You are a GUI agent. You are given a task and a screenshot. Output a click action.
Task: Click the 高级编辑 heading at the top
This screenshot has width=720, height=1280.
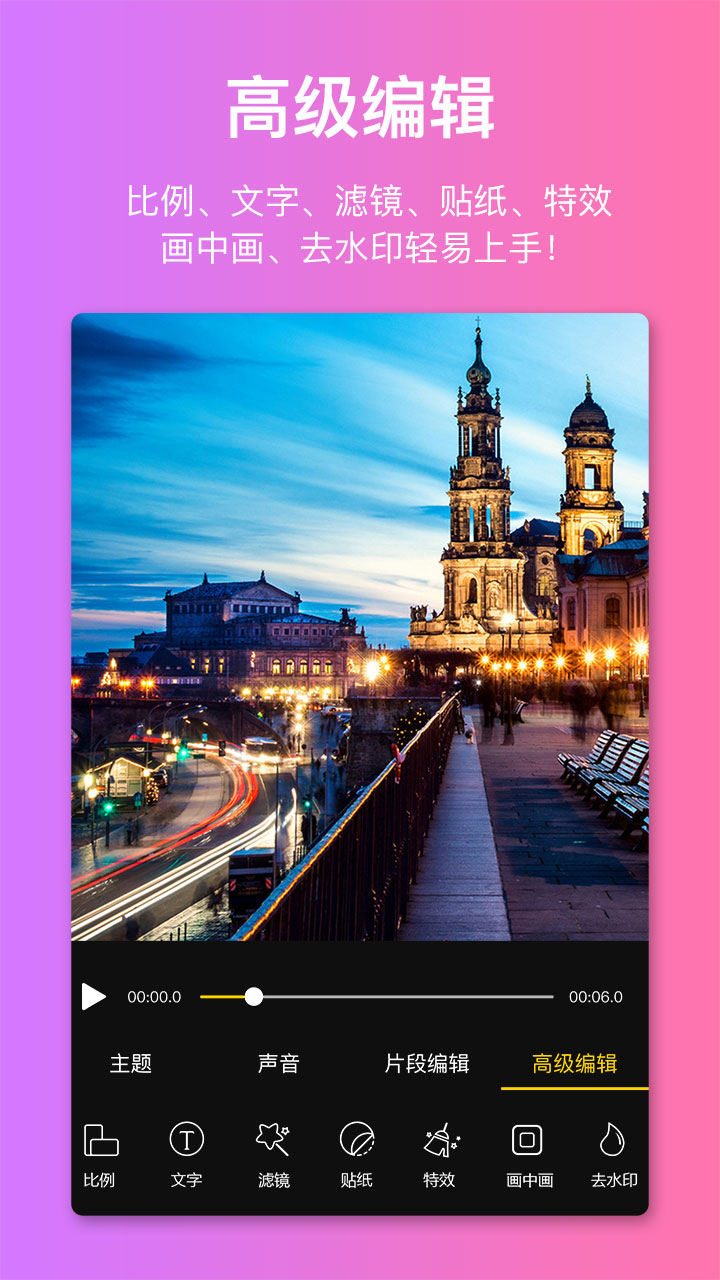click(x=360, y=108)
